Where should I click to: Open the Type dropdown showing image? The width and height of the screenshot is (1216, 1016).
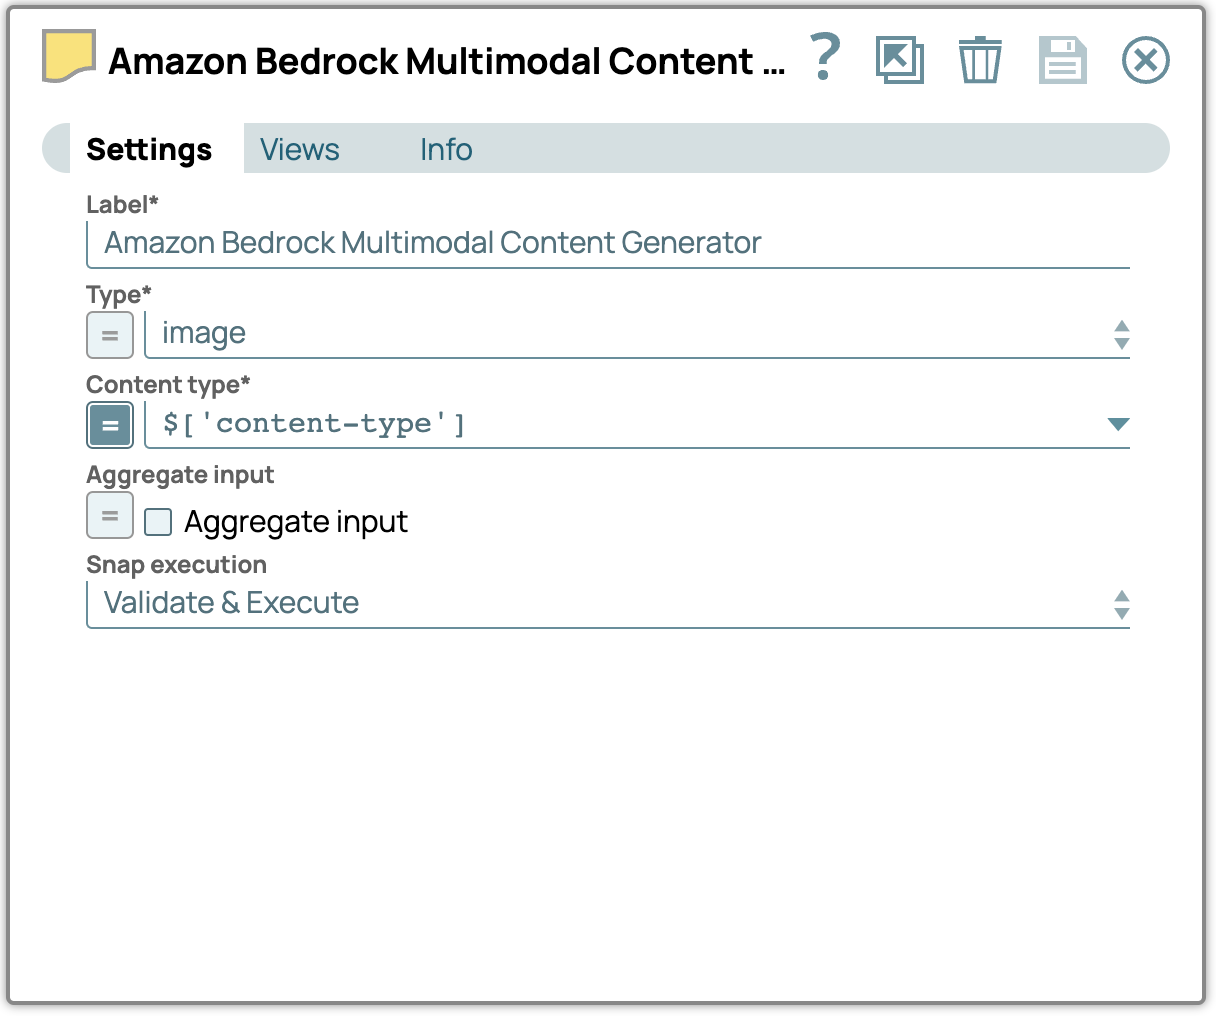(636, 334)
